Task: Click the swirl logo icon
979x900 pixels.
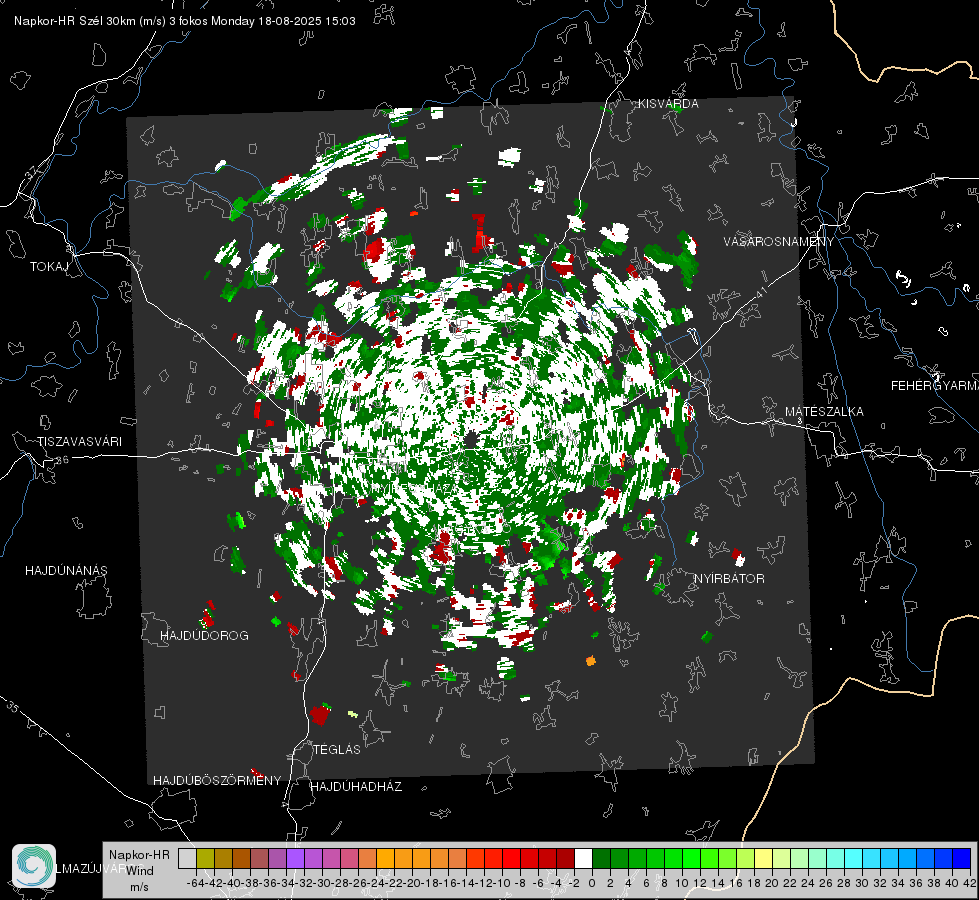Action: [x=34, y=866]
